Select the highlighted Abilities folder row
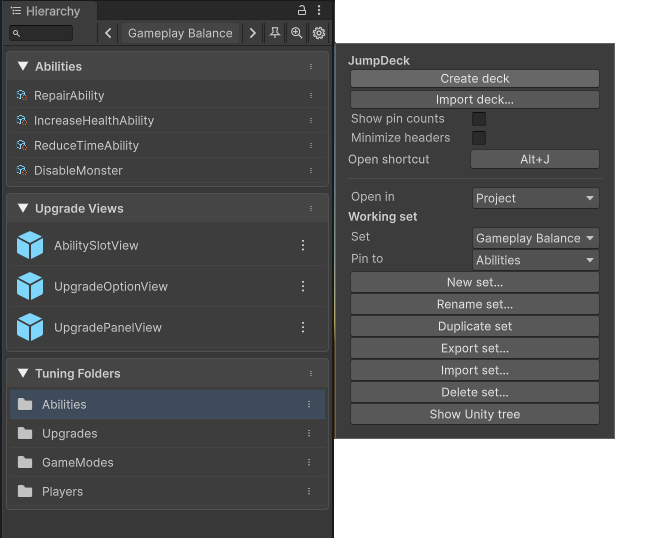The height and width of the screenshot is (538, 651). [168, 404]
